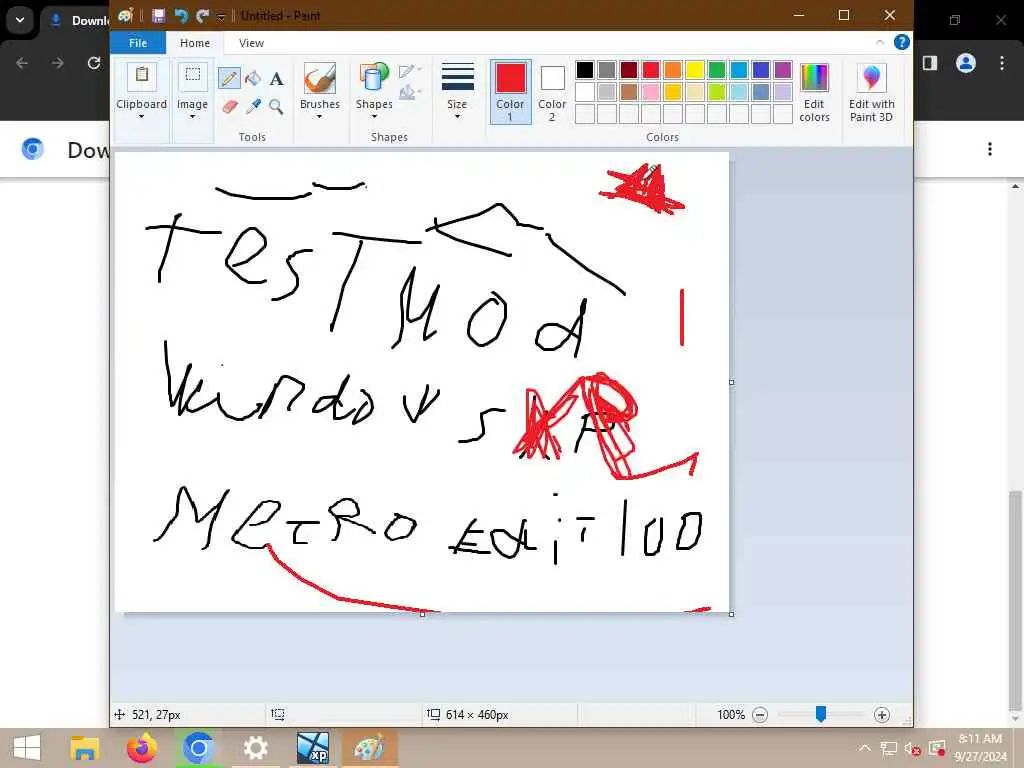Expand the Shapes dropdown arrow
This screenshot has height=768, width=1024.
[374, 117]
